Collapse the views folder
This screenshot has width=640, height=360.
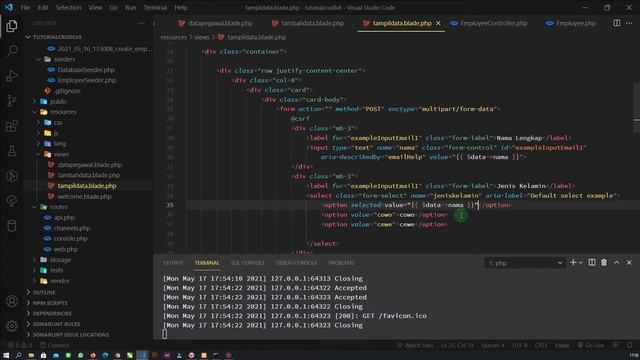point(61,154)
